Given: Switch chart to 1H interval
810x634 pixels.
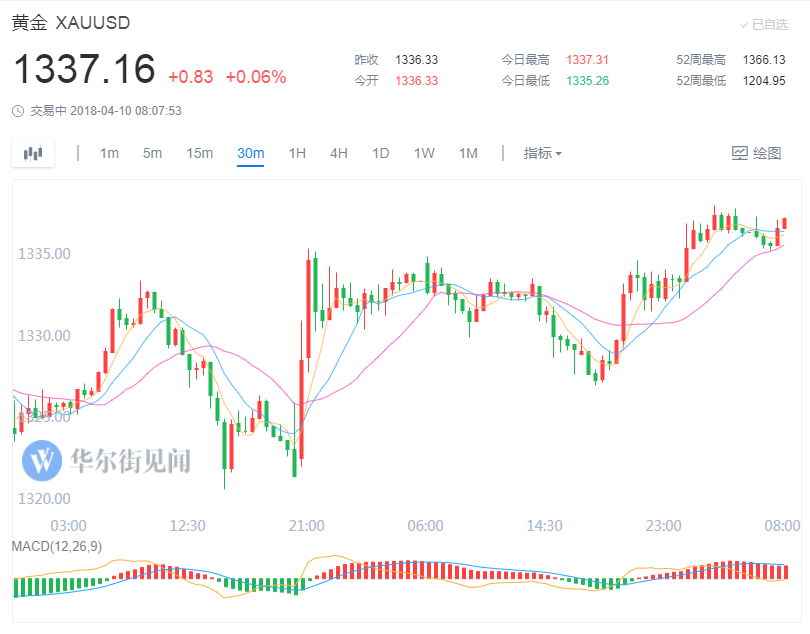Looking at the screenshot, I should [x=297, y=153].
